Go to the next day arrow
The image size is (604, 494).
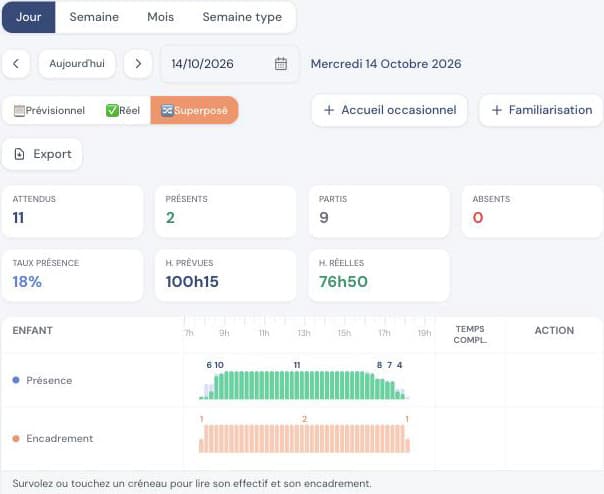[138, 64]
